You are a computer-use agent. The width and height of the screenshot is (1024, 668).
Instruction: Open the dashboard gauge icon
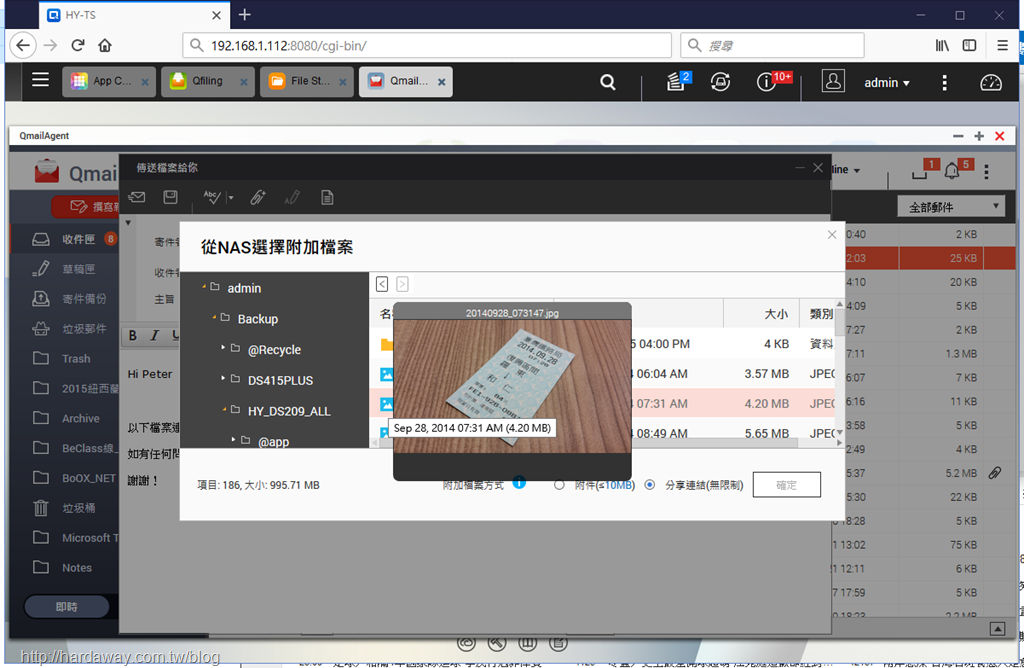coord(991,82)
